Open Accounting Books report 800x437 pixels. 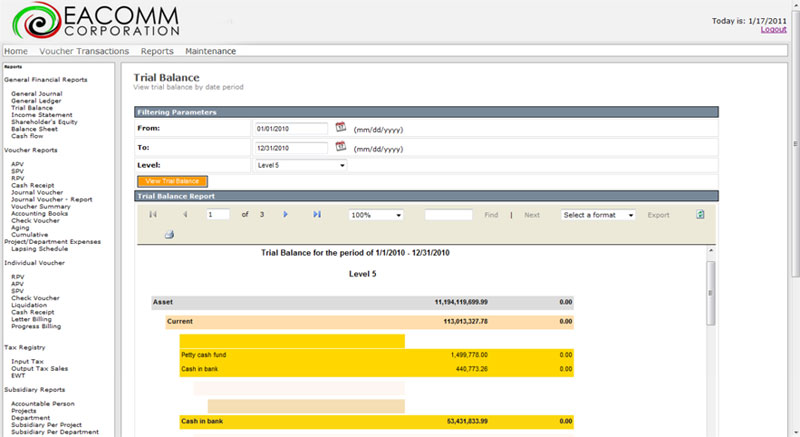click(39, 214)
